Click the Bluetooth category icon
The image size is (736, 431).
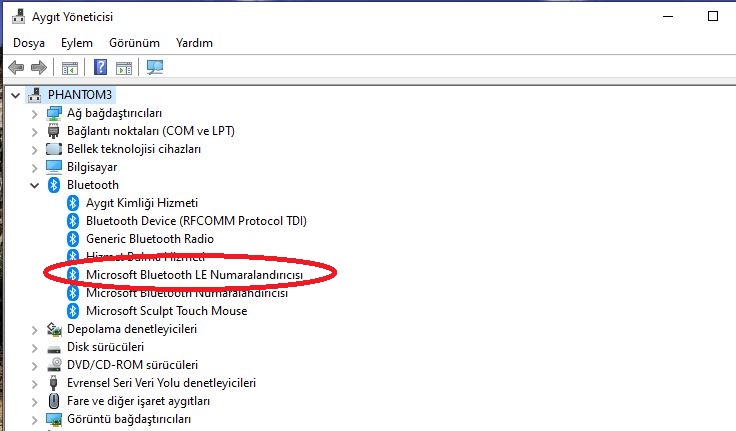tap(54, 185)
